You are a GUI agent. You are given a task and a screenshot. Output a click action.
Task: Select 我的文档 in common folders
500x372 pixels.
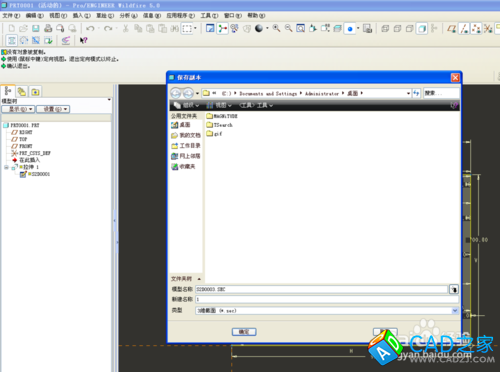186,135
